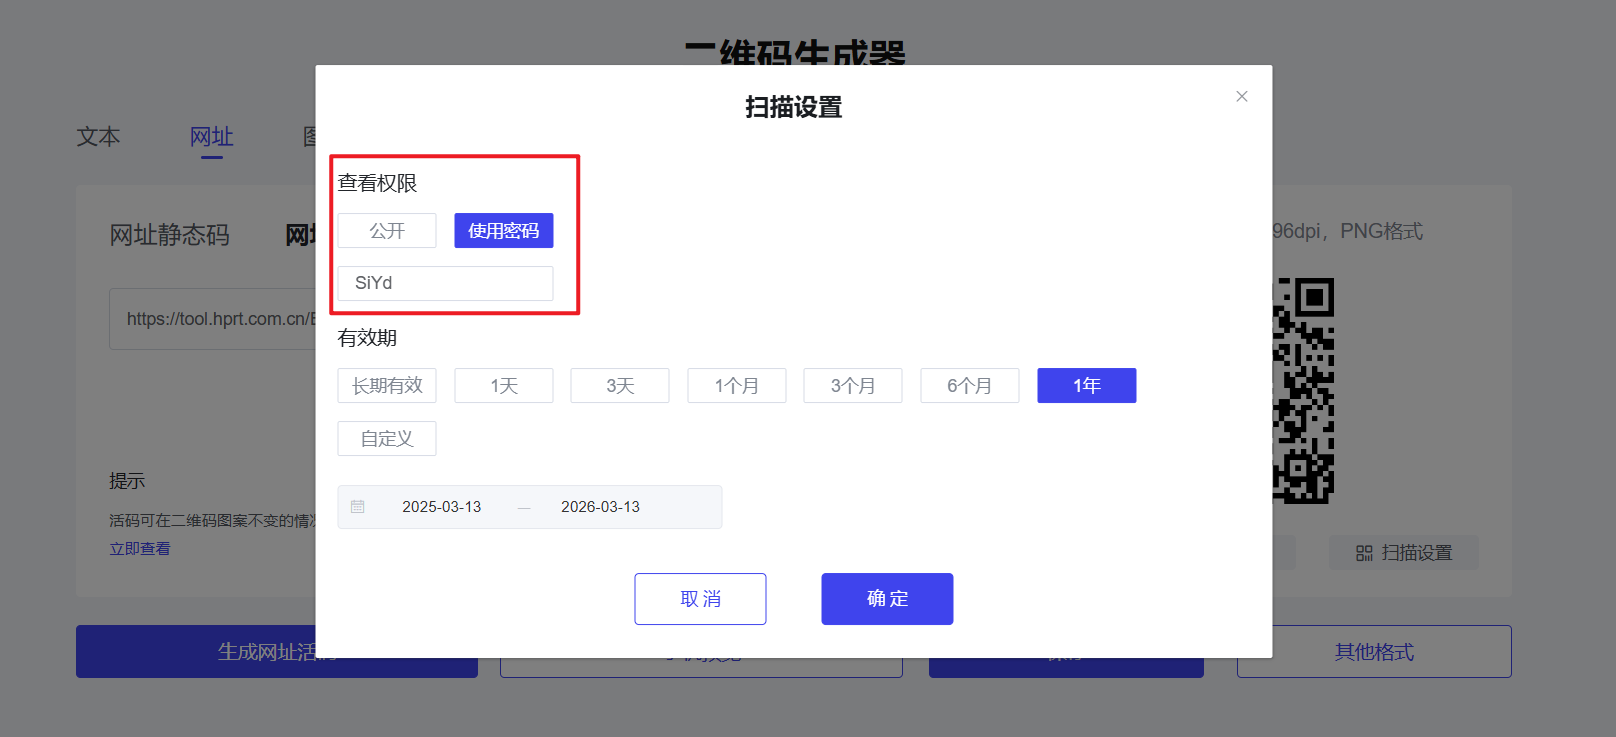Choose 1个月 validity period
This screenshot has height=737, width=1616.
click(737, 386)
